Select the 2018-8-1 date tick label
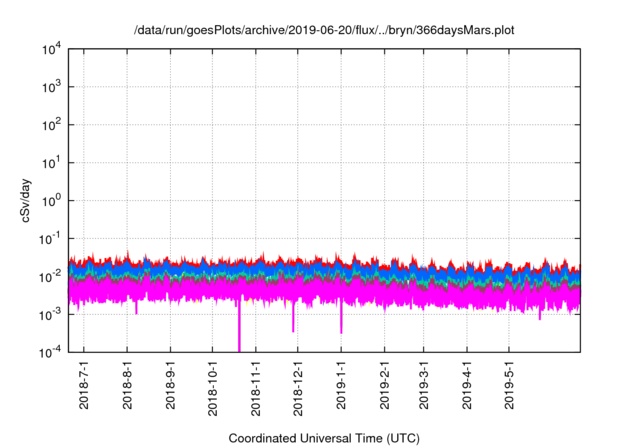Image resolution: width=640 pixels, height=448 pixels. point(127,386)
